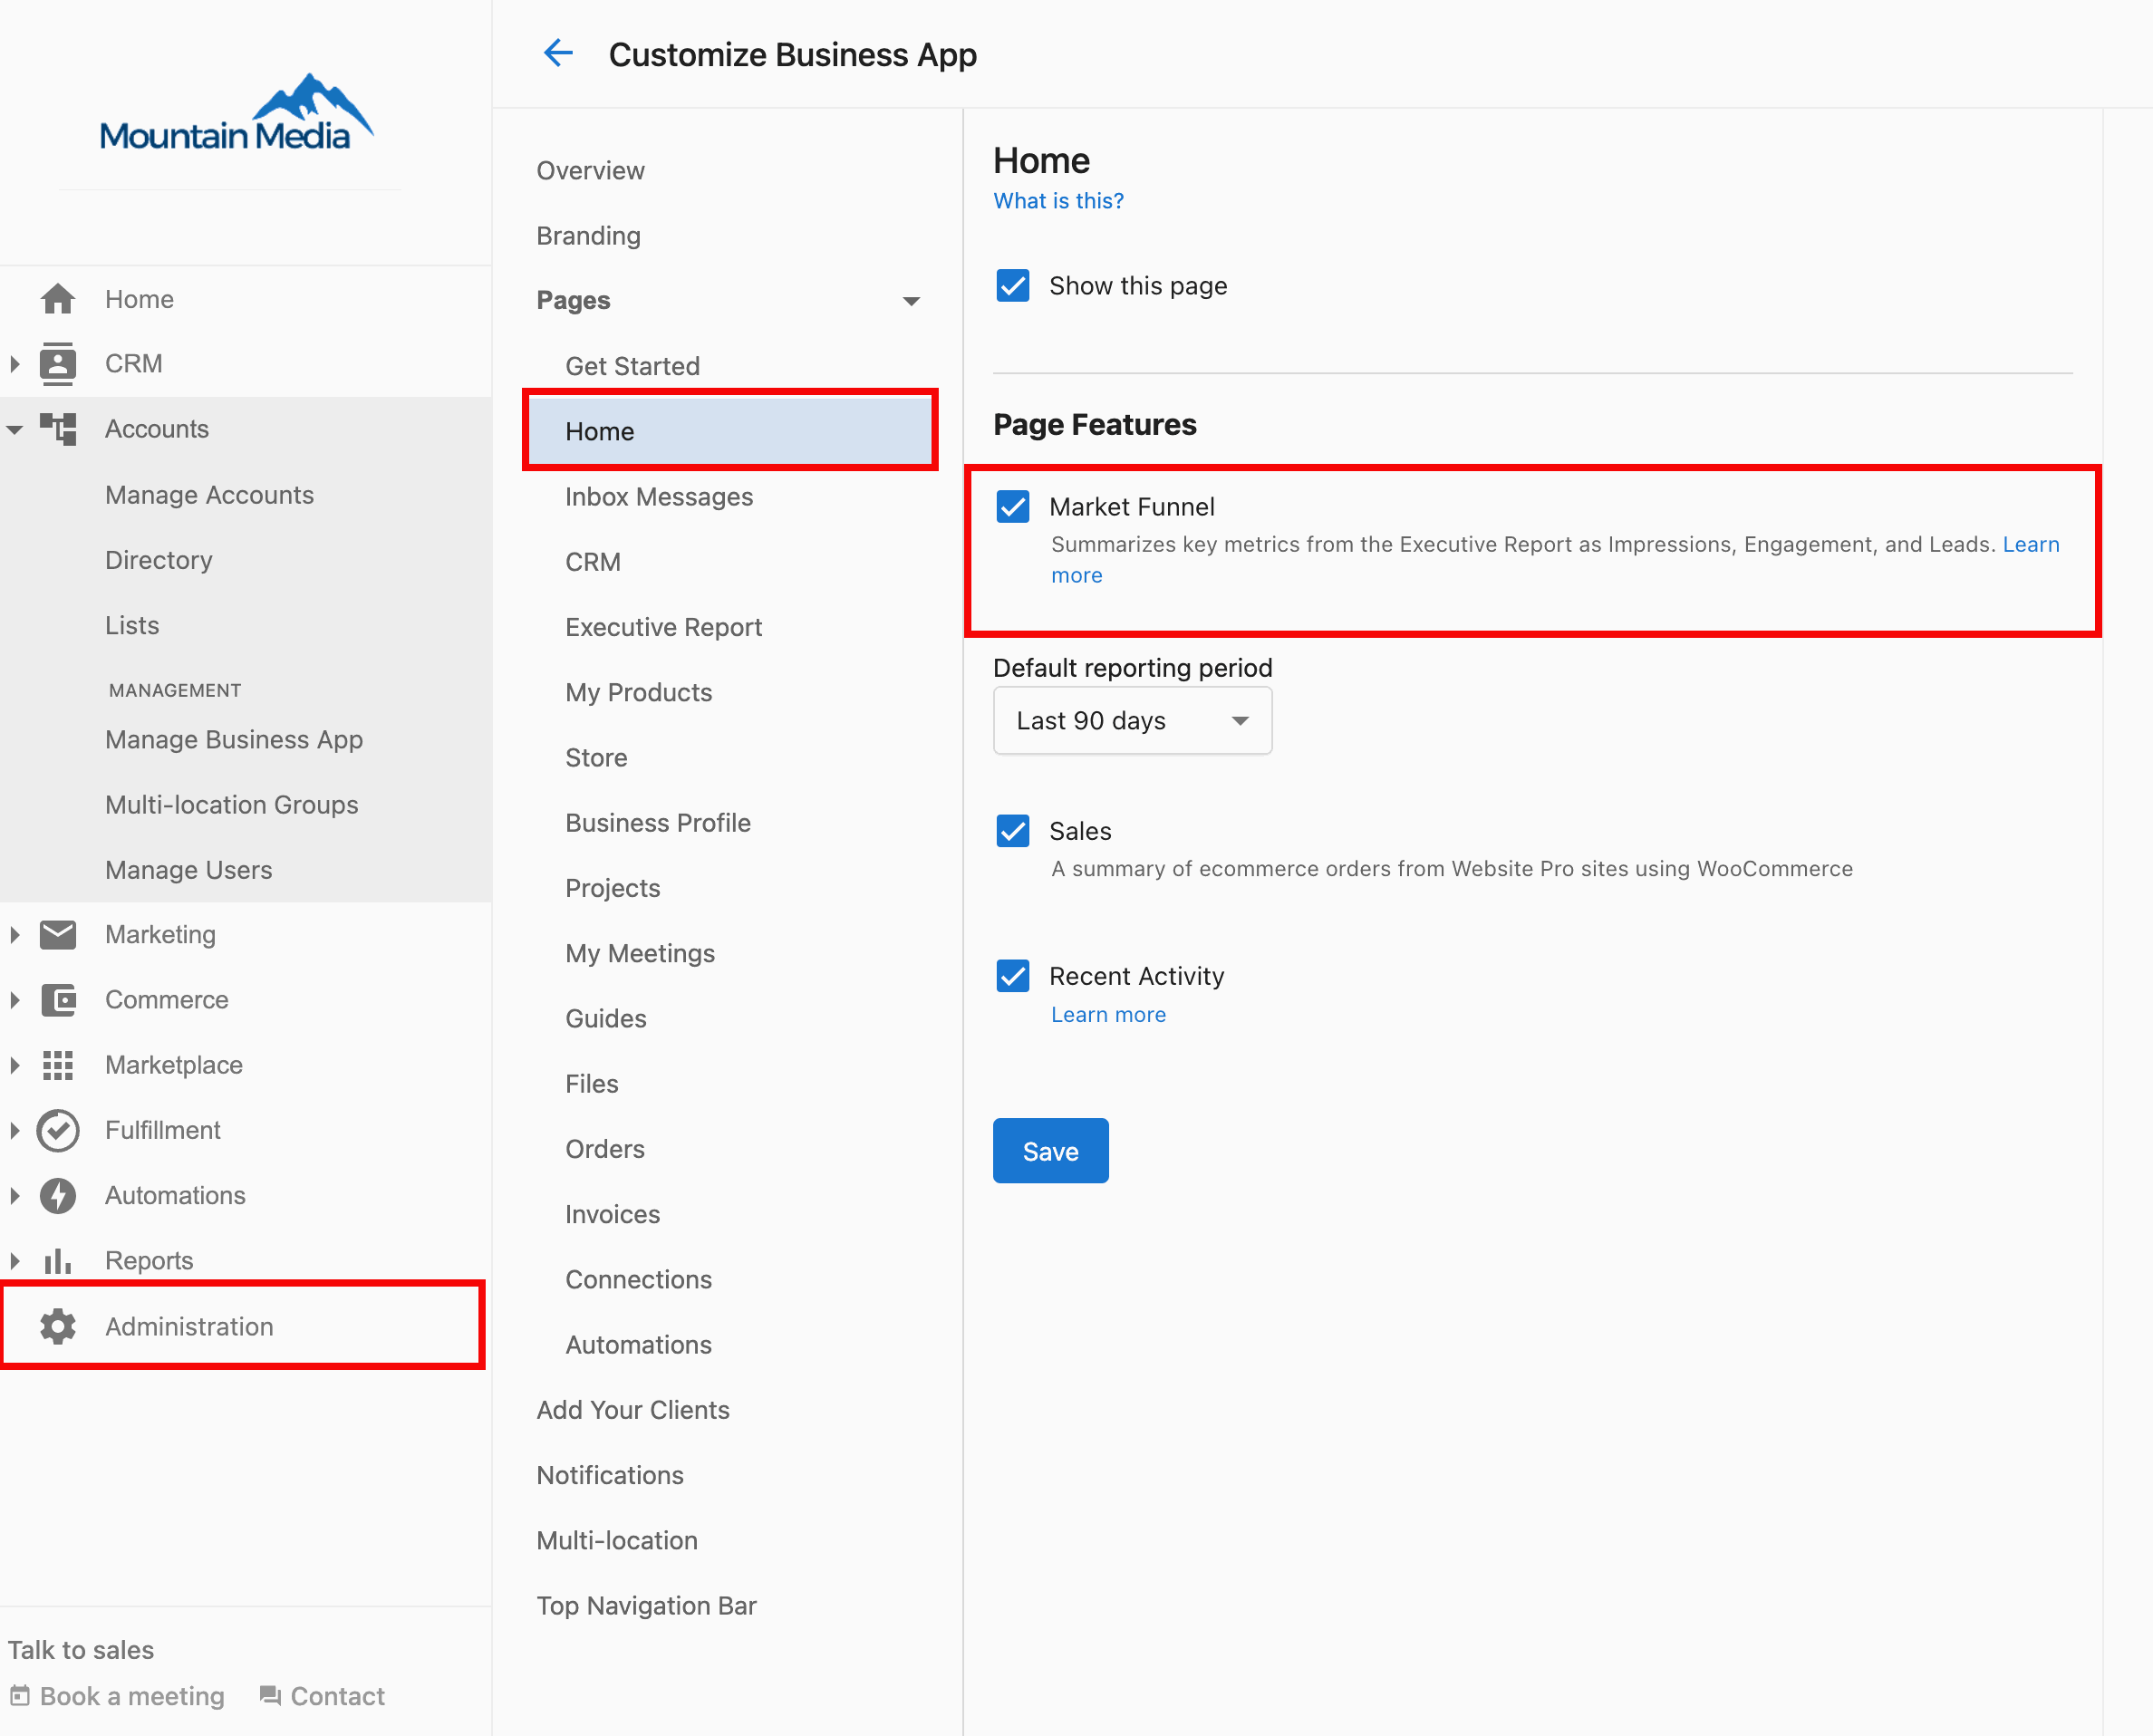Open the Overview settings section

click(x=590, y=170)
